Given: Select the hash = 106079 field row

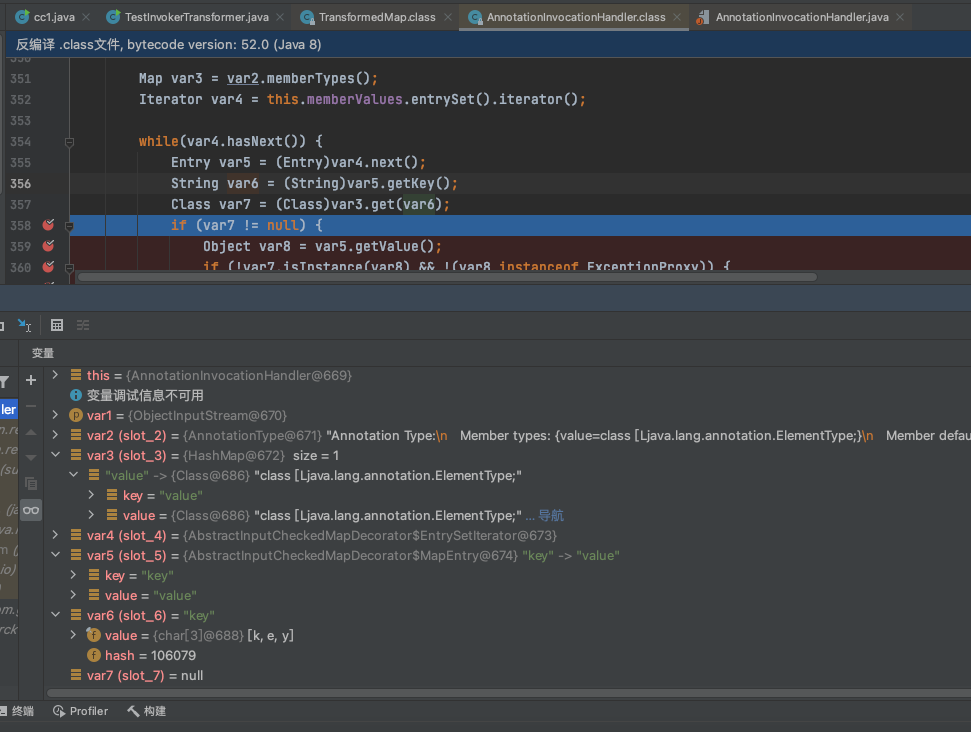Looking at the screenshot, I should pyautogui.click(x=507, y=655).
